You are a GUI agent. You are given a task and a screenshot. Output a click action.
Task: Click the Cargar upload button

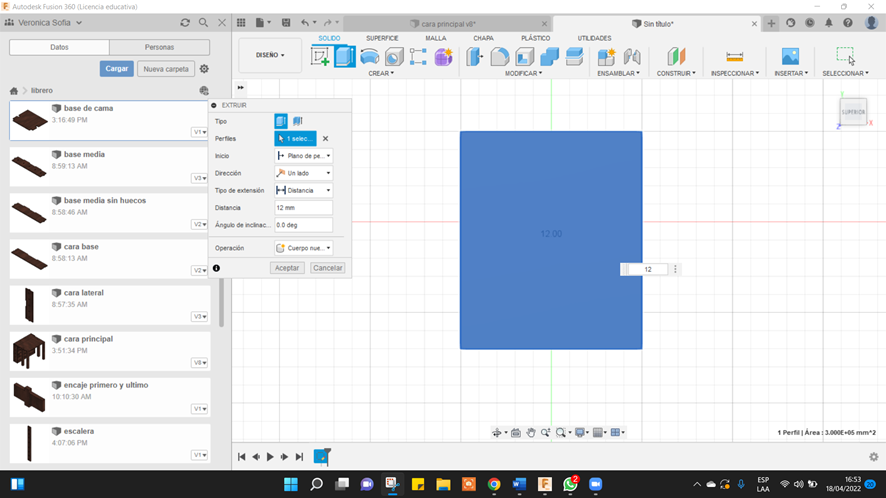click(x=117, y=69)
